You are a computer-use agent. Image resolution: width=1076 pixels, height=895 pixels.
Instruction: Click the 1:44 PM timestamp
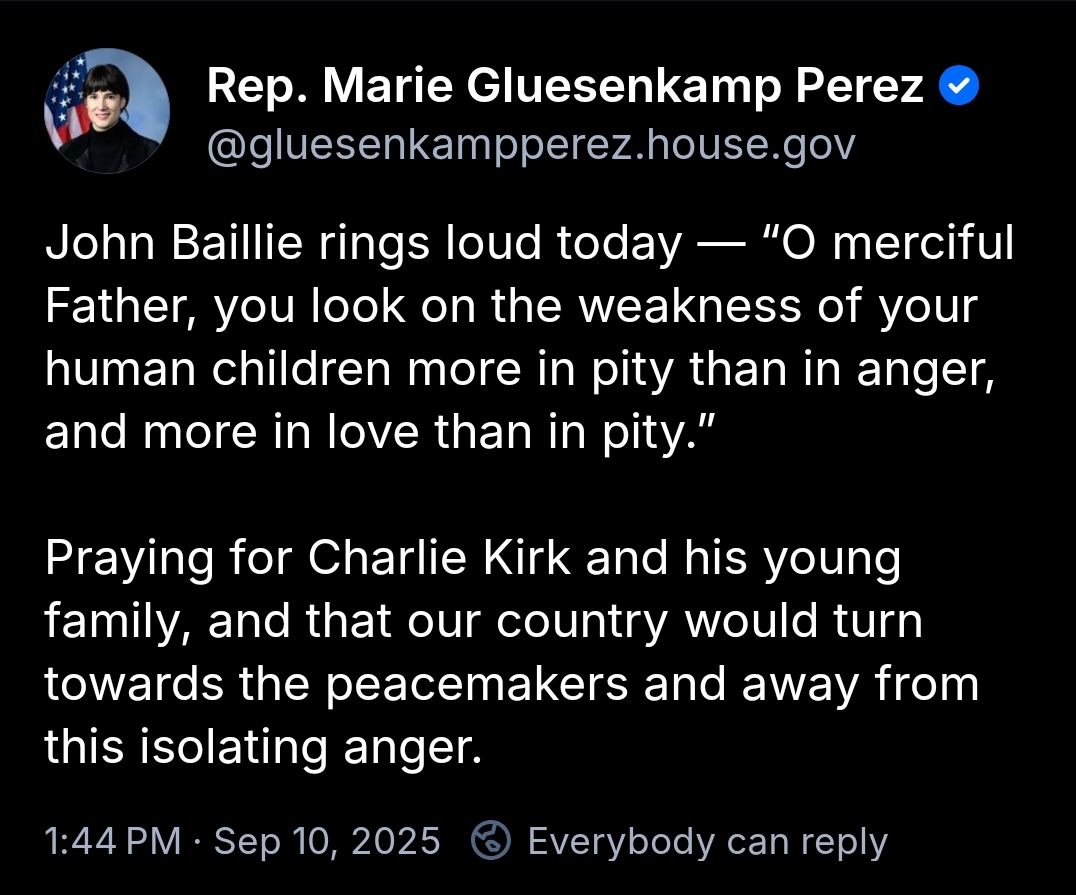(113, 841)
